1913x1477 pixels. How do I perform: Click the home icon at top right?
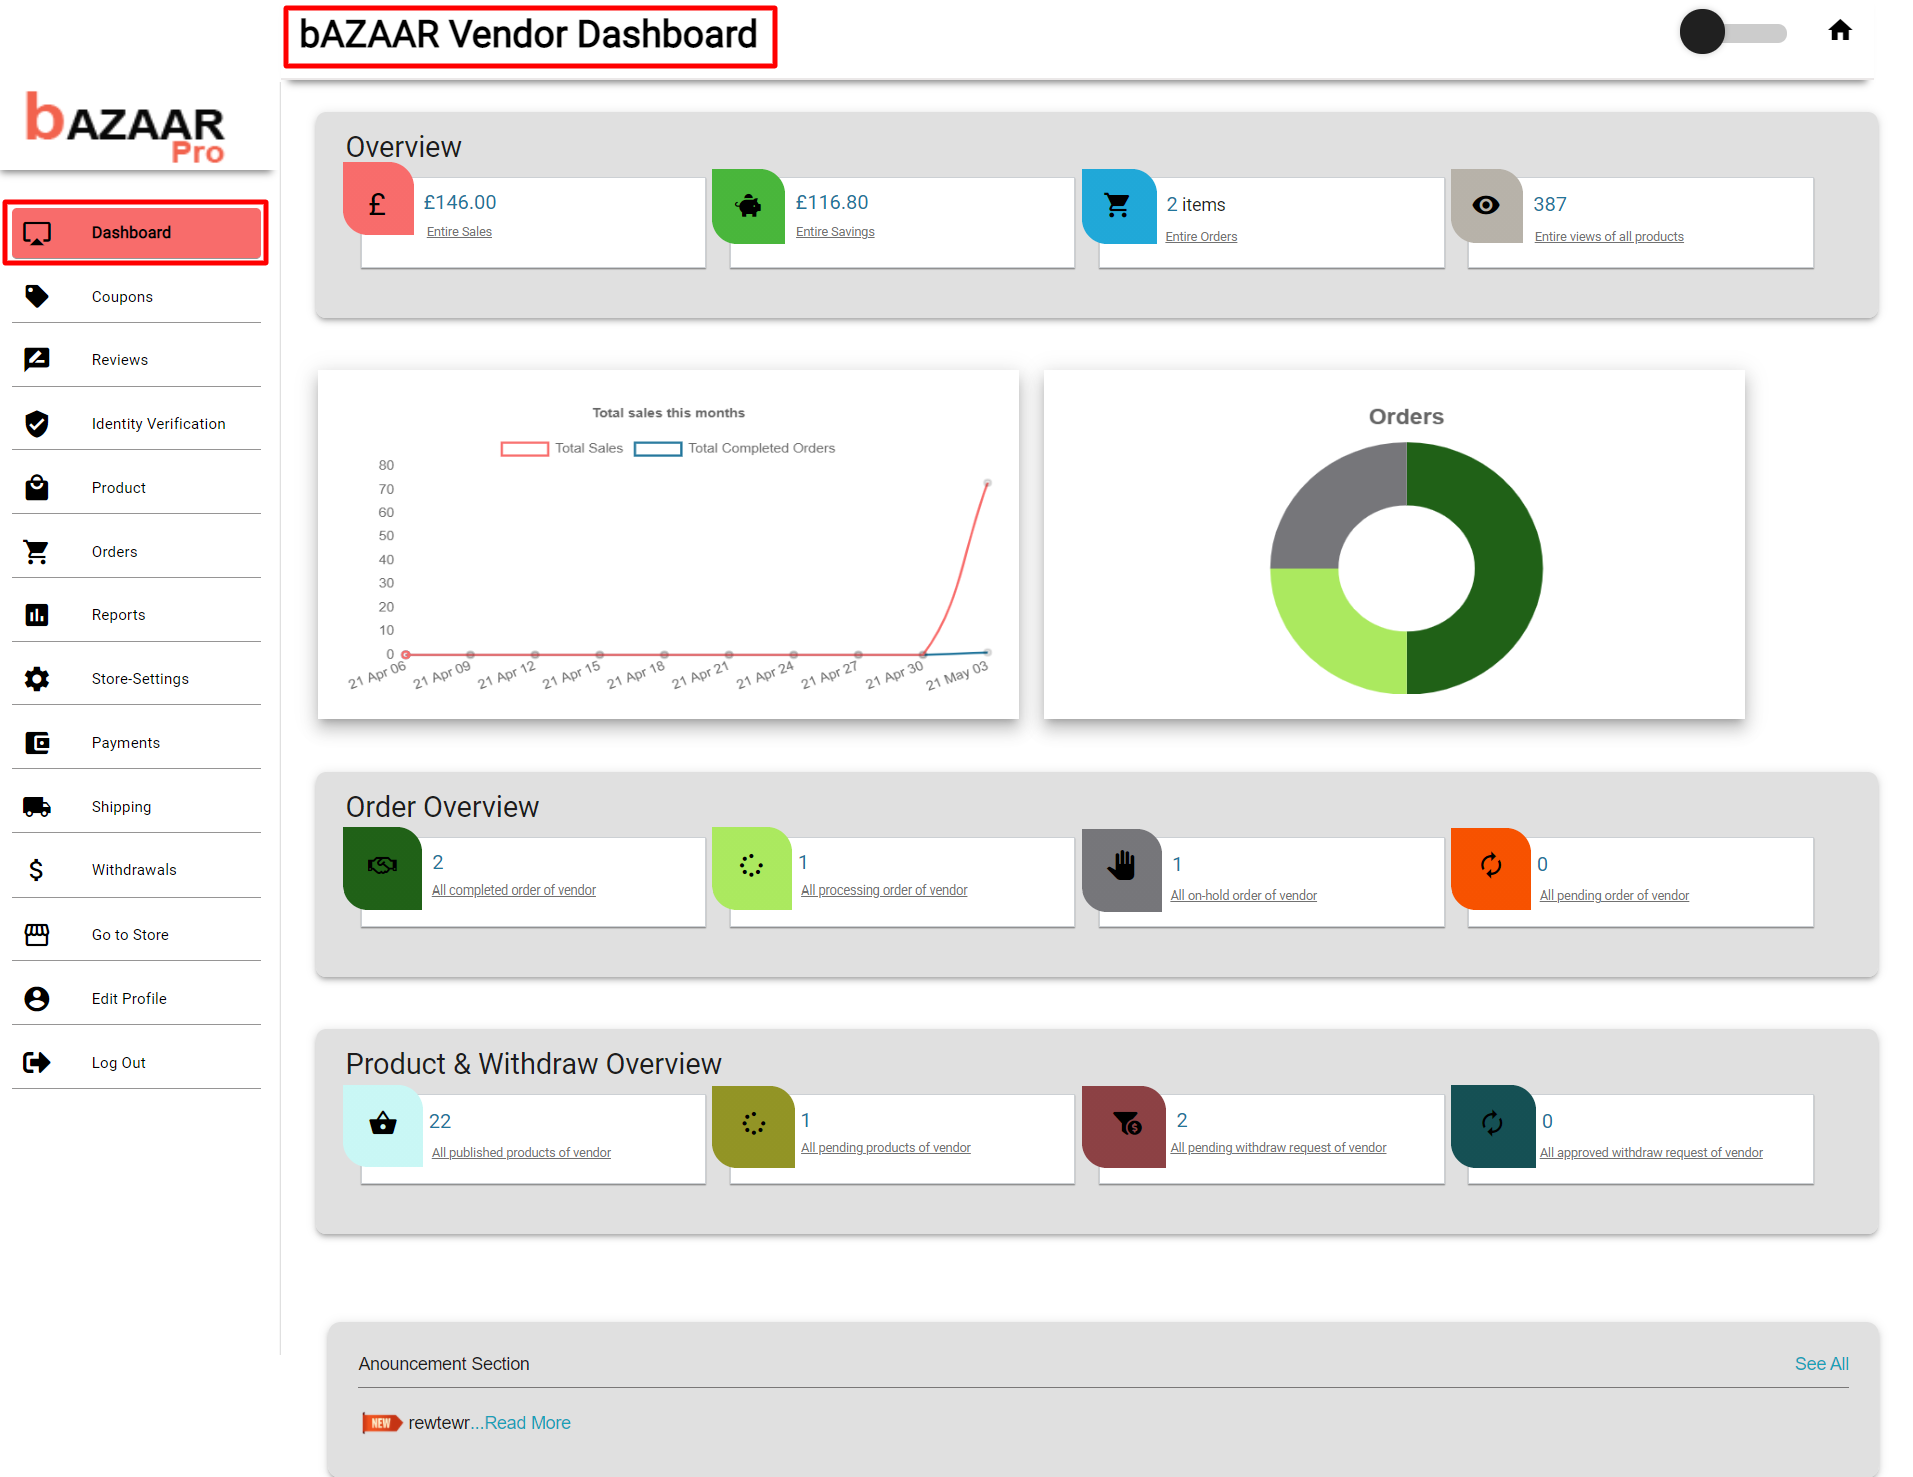1841,31
